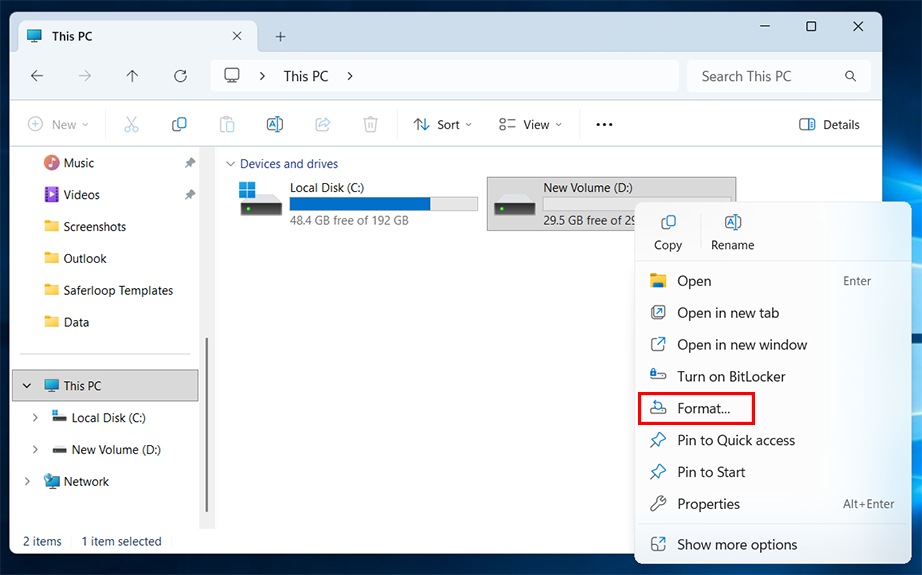Image resolution: width=922 pixels, height=575 pixels.
Task: Select the New Volume (D:) drive icon
Action: coord(515,204)
